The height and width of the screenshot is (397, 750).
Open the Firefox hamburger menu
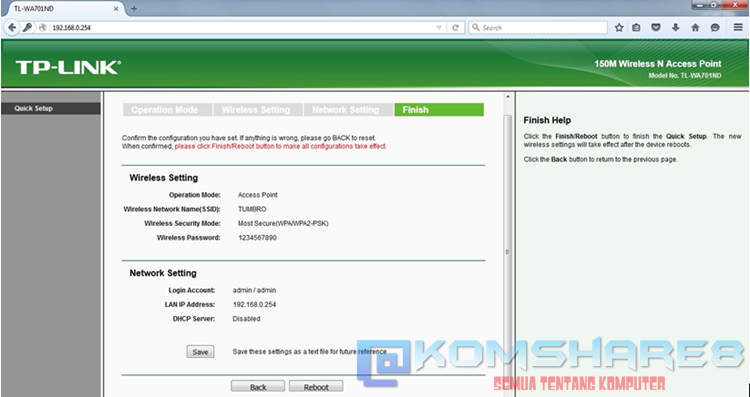(738, 28)
